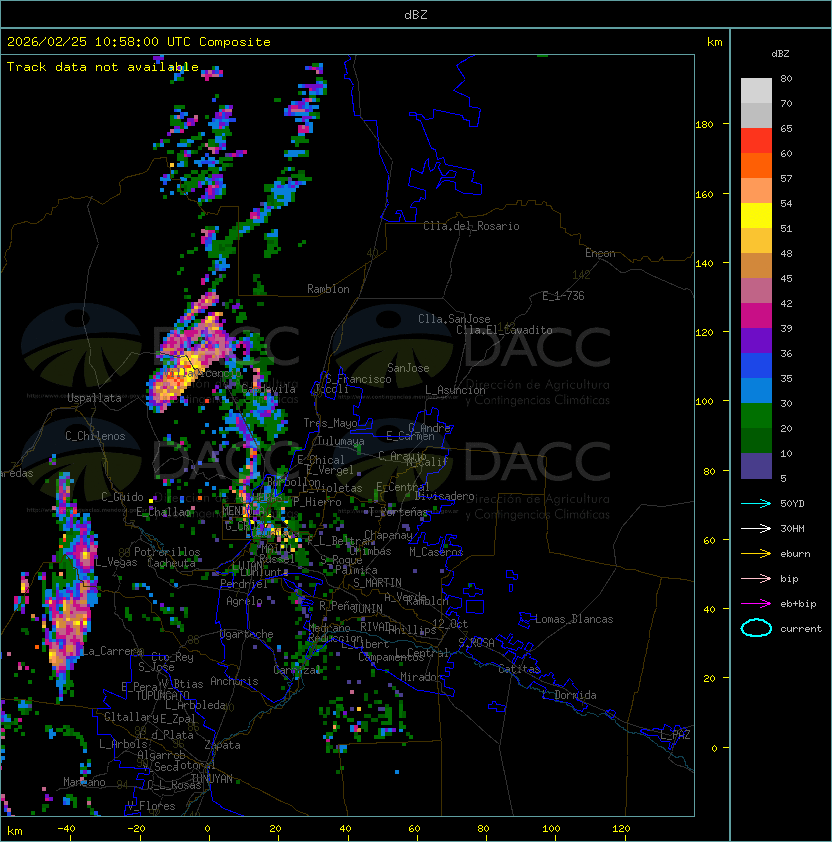Click the Mirador map label
The width and height of the screenshot is (832, 842).
tap(421, 677)
